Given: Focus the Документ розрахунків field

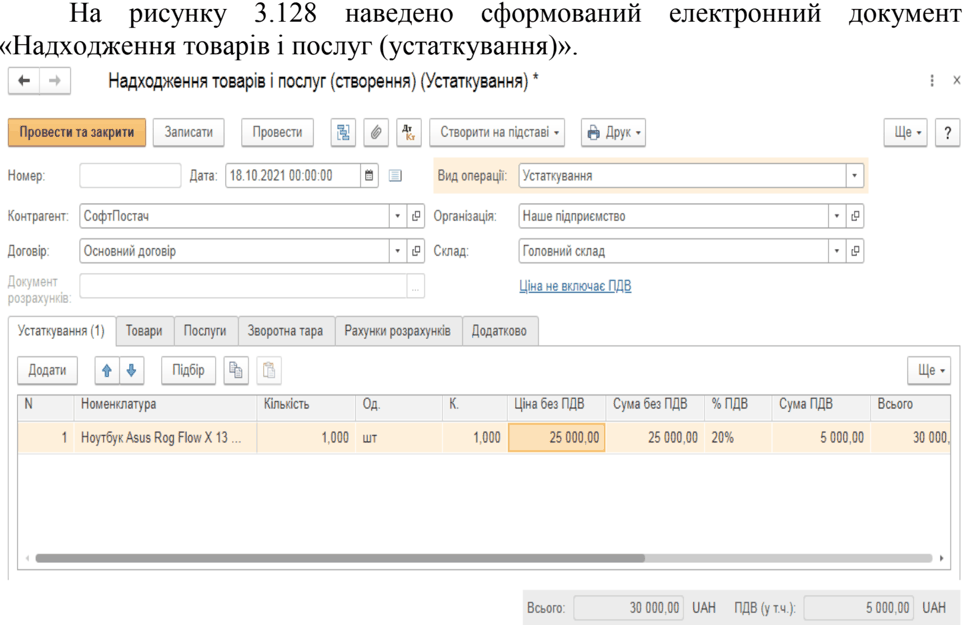Looking at the screenshot, I should tap(244, 286).
